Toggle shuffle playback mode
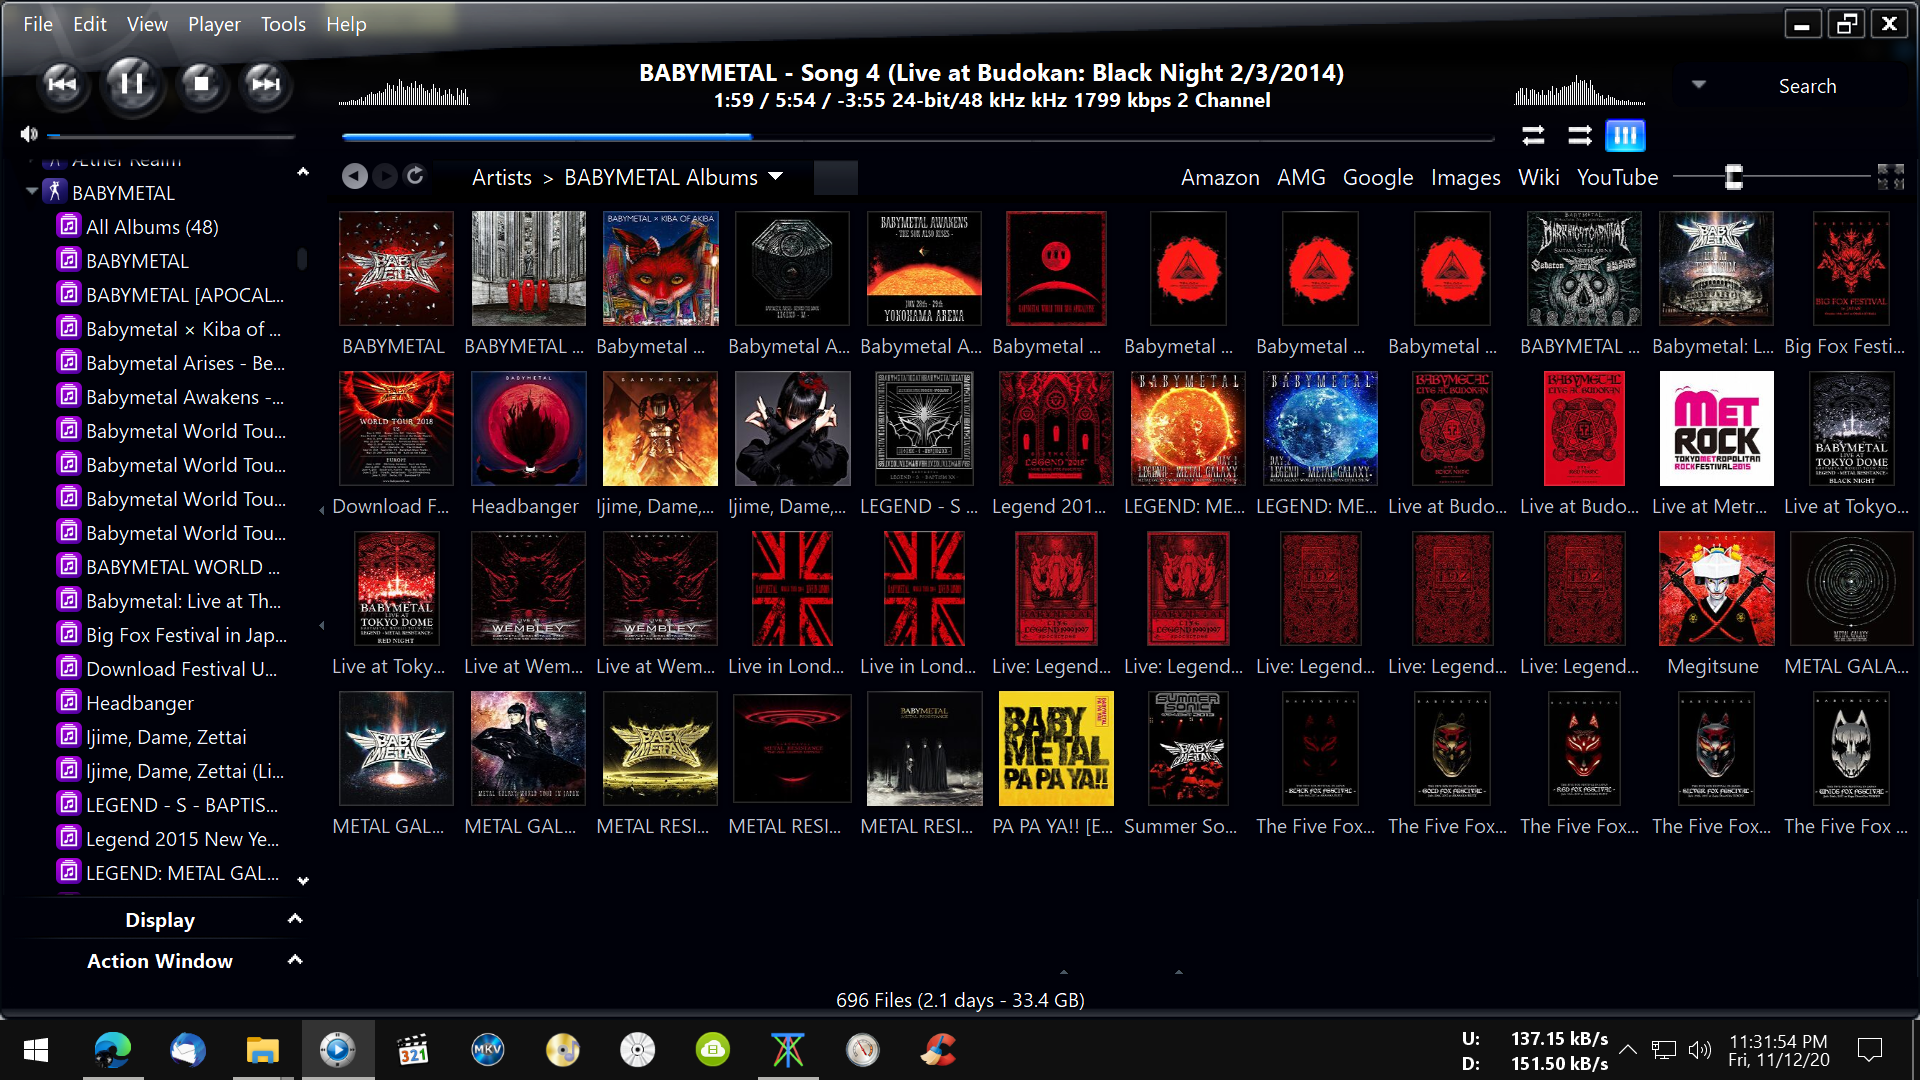Viewport: 1920px width, 1080px height. (1579, 135)
